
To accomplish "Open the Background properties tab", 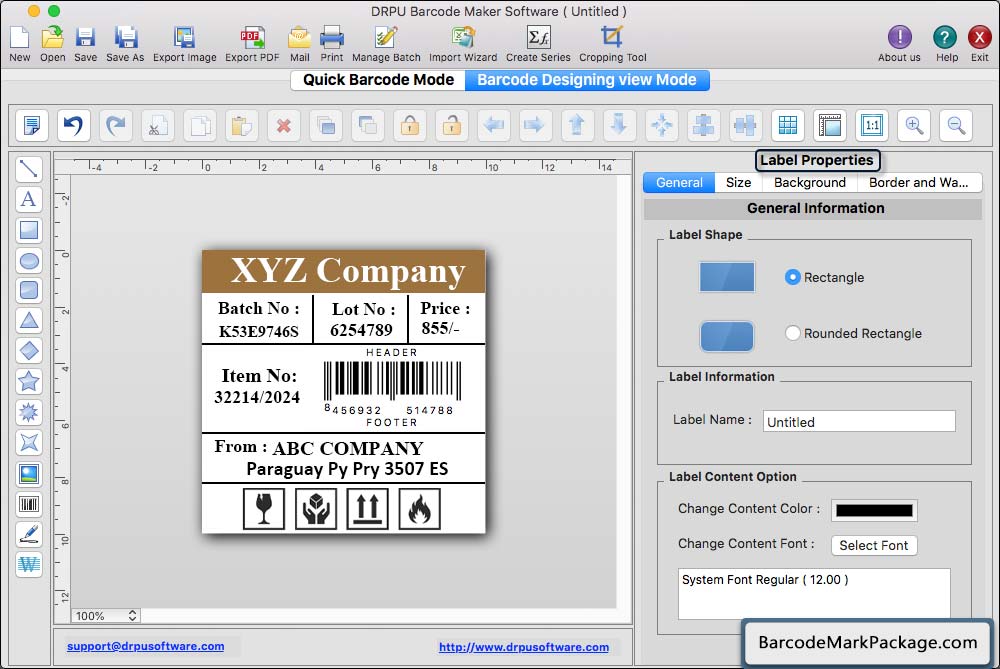I will pos(809,182).
